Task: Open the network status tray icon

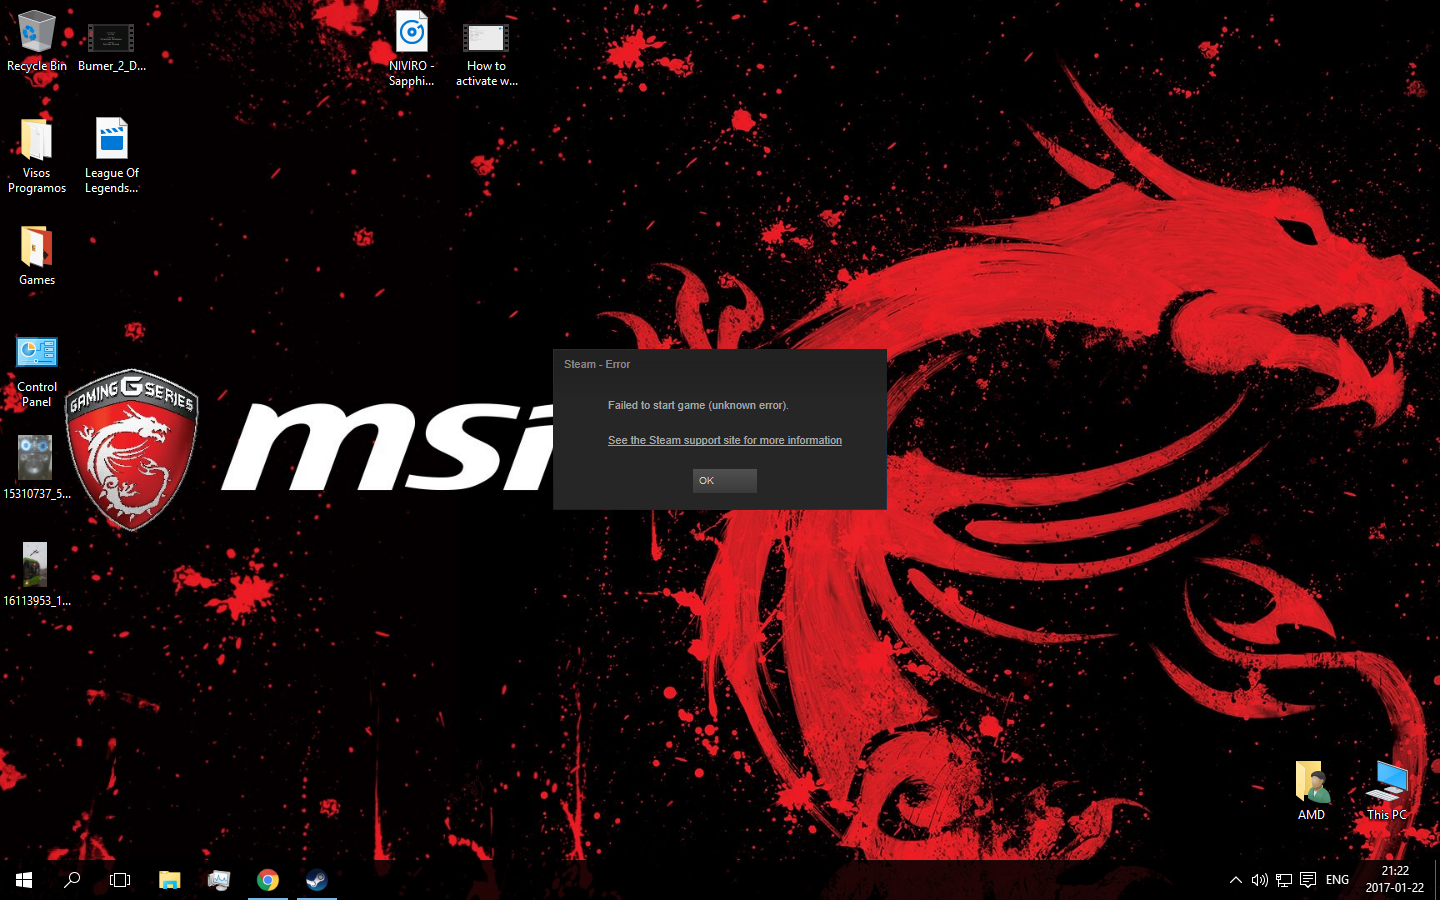Action: coord(1284,880)
